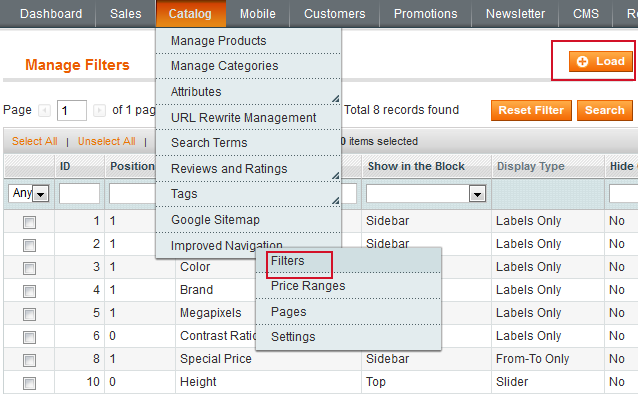Screen dimensions: 638x397
Task: Expand the Reviews and Ratings submenu arrow
Action: click(x=335, y=175)
